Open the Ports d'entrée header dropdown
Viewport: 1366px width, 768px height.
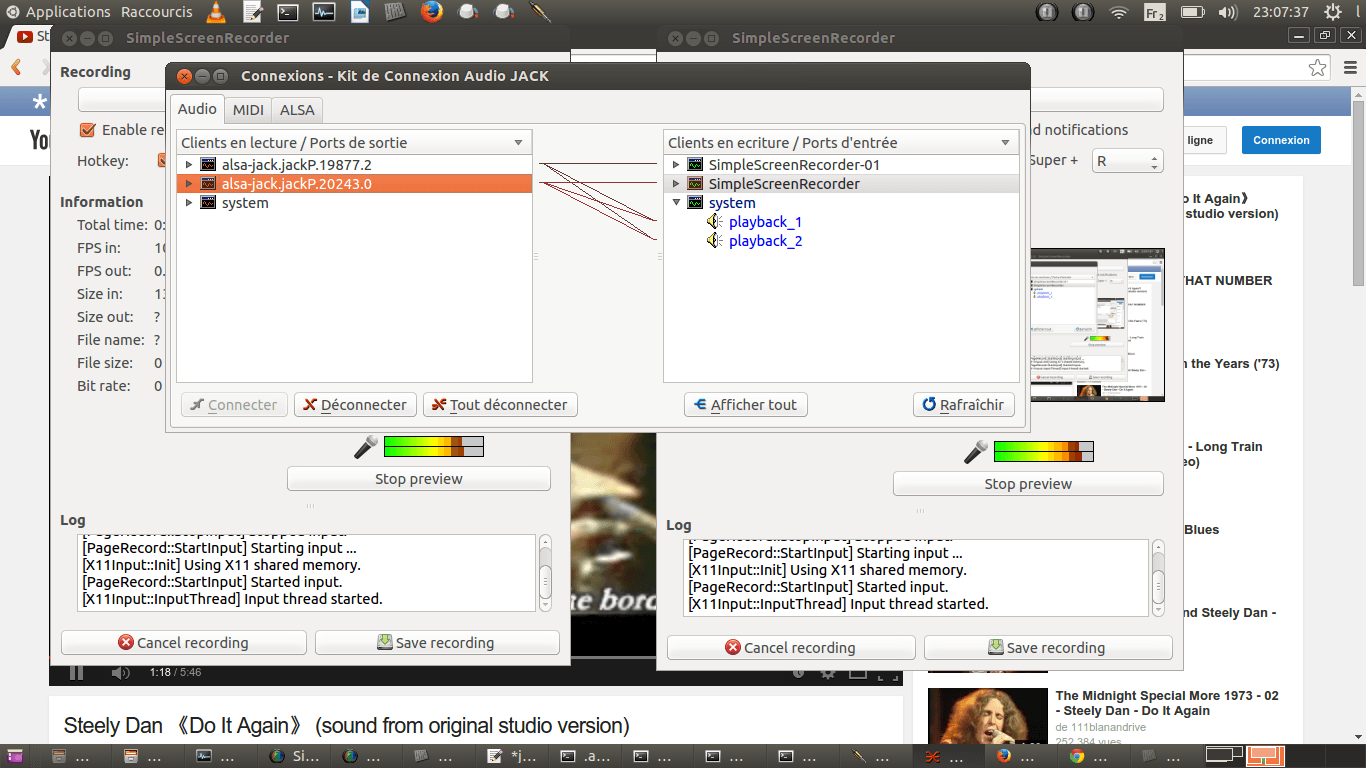1005,143
